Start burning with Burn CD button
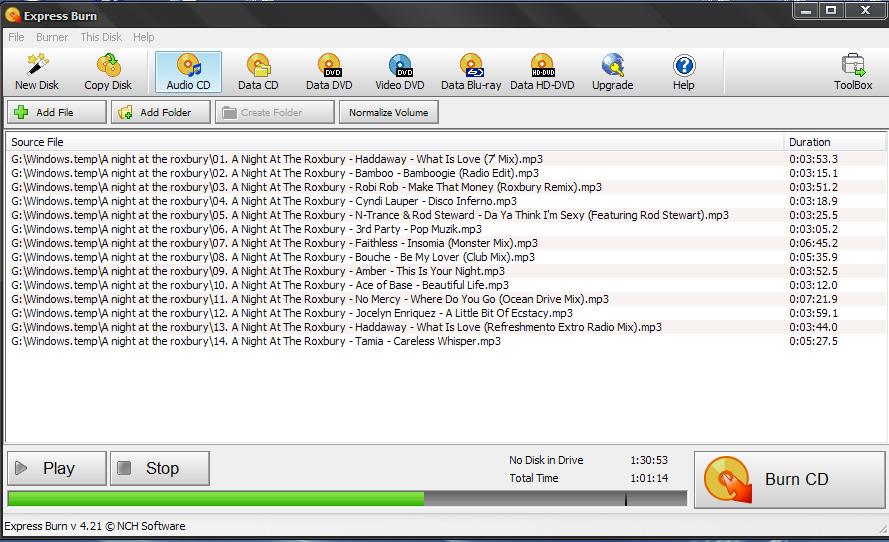889x542 pixels. [x=789, y=480]
